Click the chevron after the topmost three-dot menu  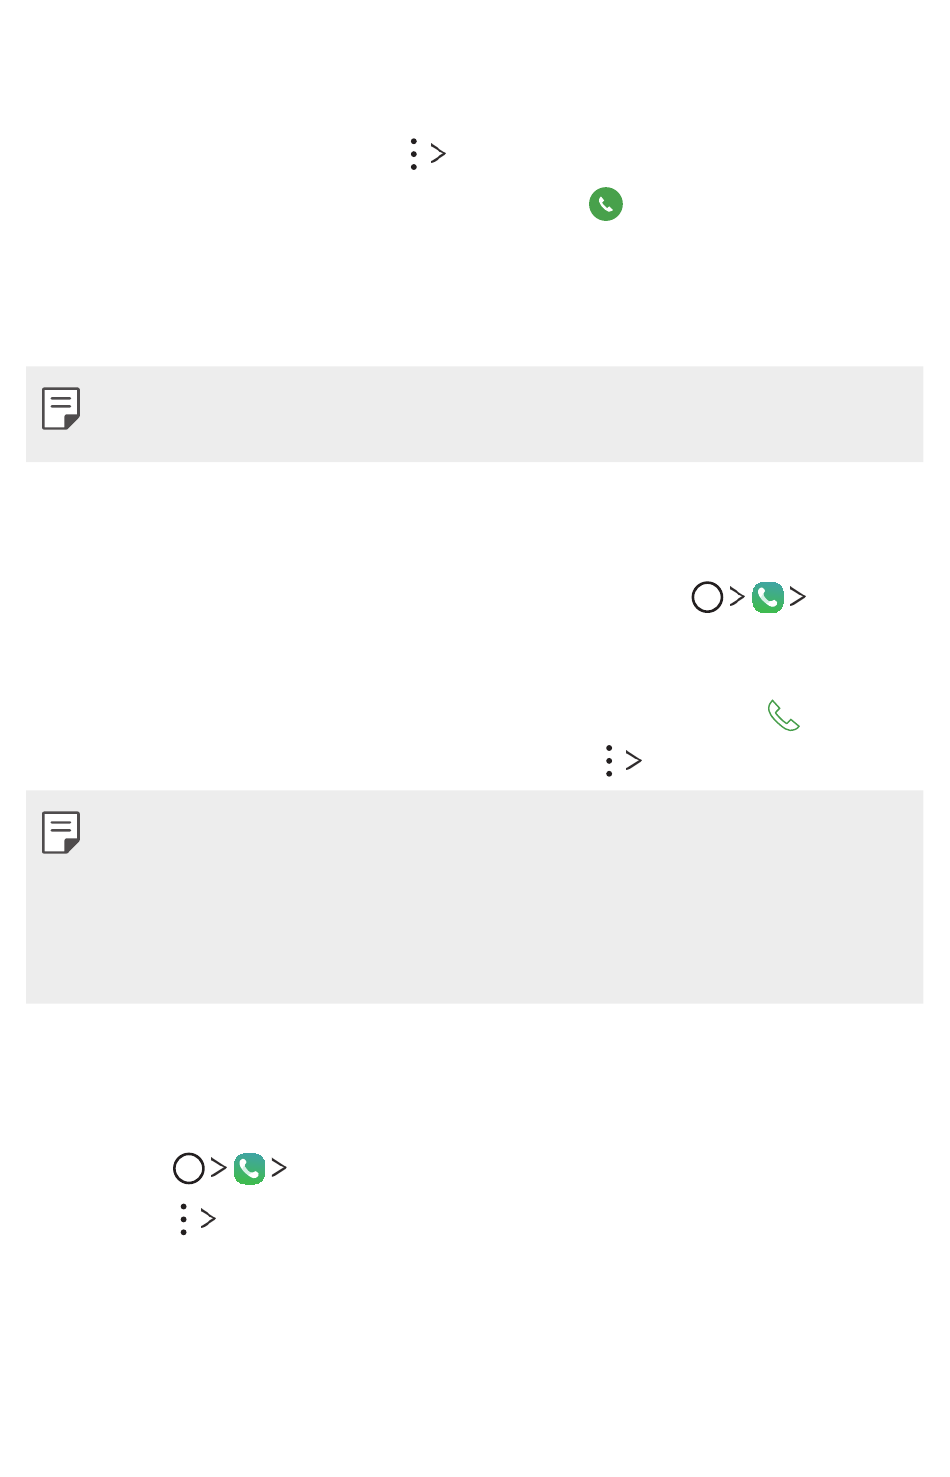(438, 154)
